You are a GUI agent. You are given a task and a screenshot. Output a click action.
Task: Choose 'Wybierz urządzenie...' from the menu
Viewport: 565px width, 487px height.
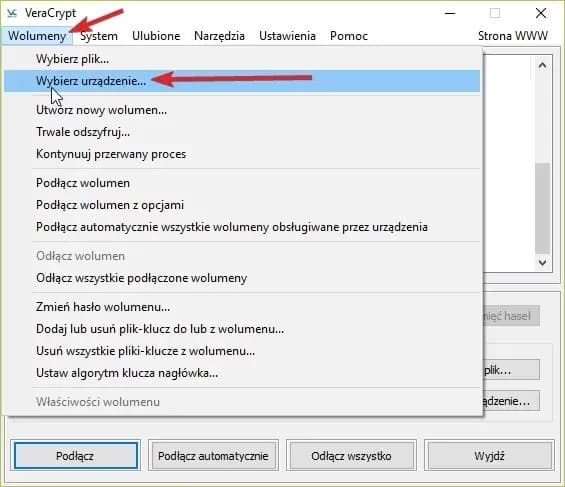[242, 81]
